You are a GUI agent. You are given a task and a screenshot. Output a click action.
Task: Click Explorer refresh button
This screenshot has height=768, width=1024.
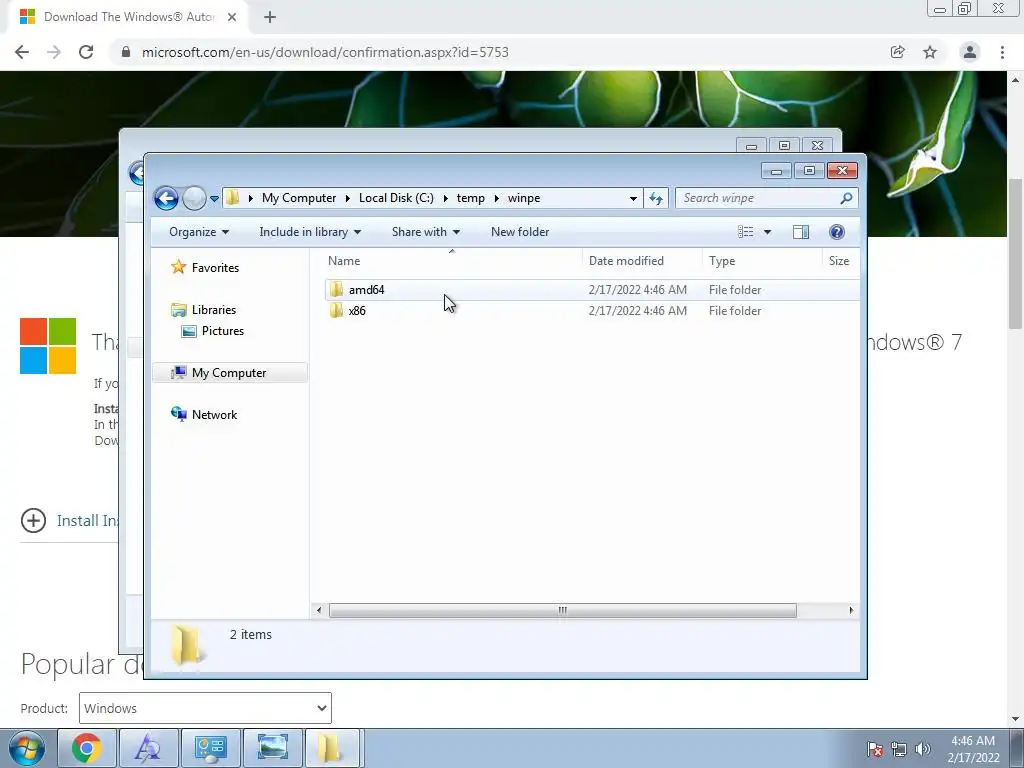coord(656,199)
